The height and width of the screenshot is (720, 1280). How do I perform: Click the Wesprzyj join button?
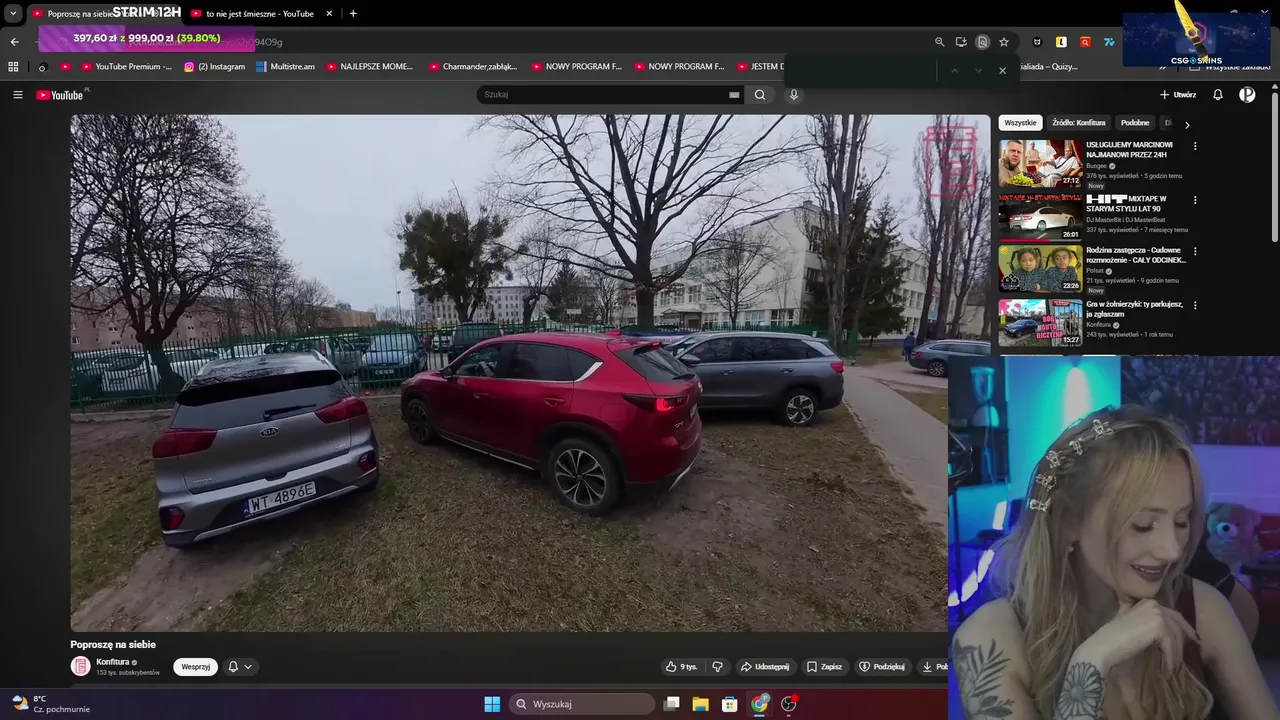[x=195, y=667]
